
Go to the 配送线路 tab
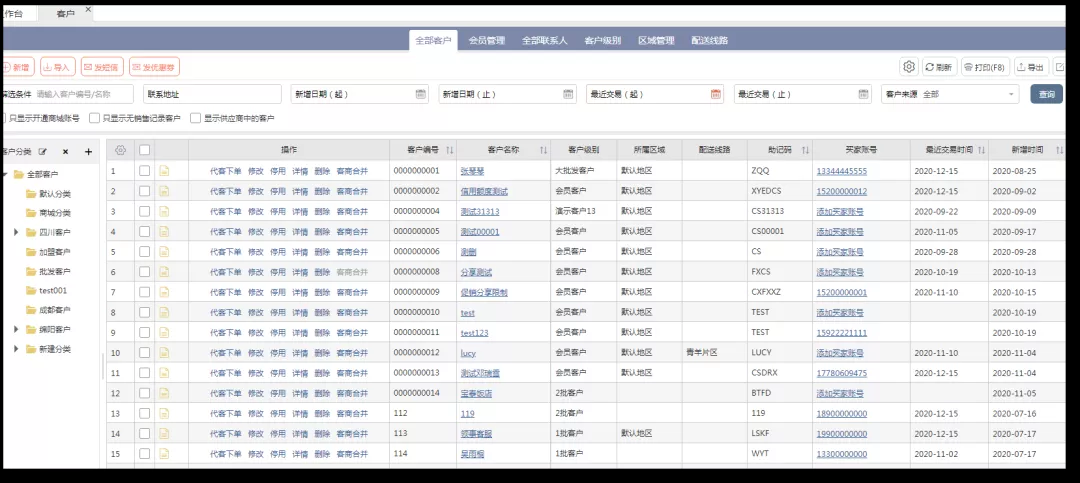tap(709, 41)
